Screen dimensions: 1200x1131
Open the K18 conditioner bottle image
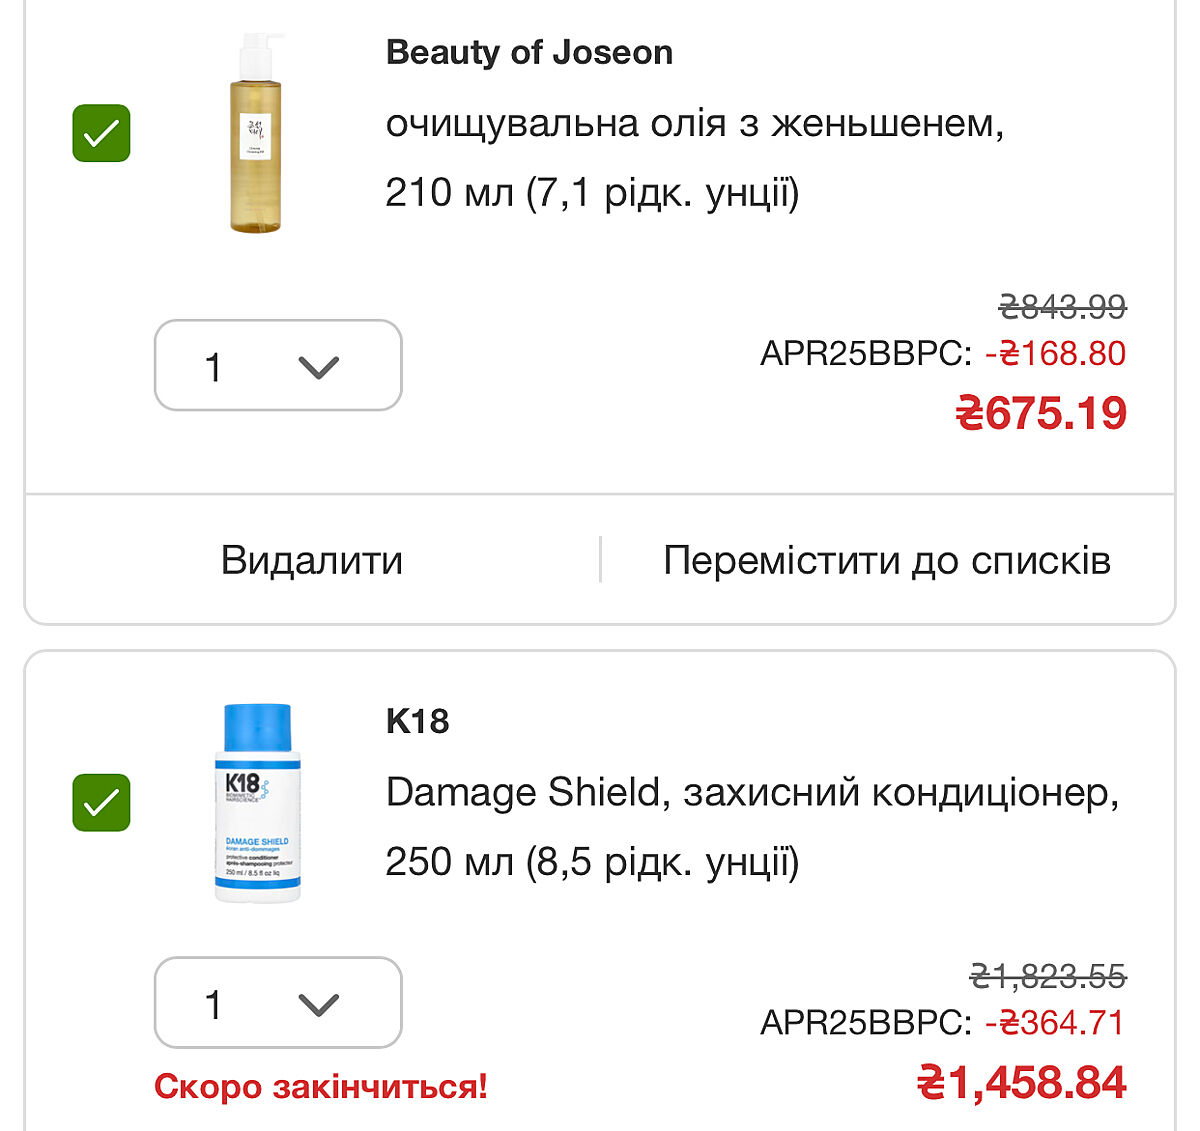pos(257,802)
